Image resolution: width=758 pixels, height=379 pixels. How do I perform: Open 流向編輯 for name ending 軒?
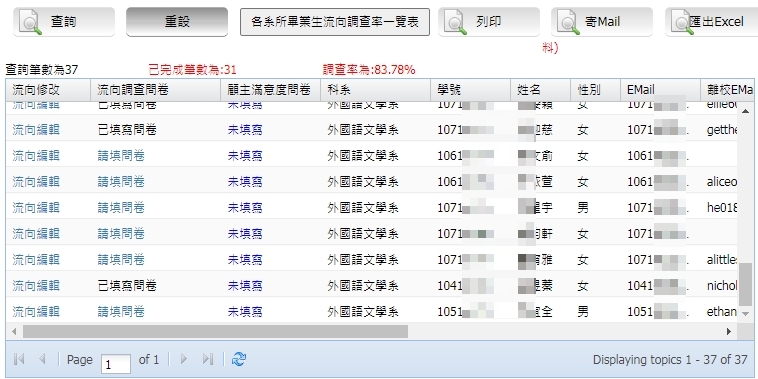36,234
